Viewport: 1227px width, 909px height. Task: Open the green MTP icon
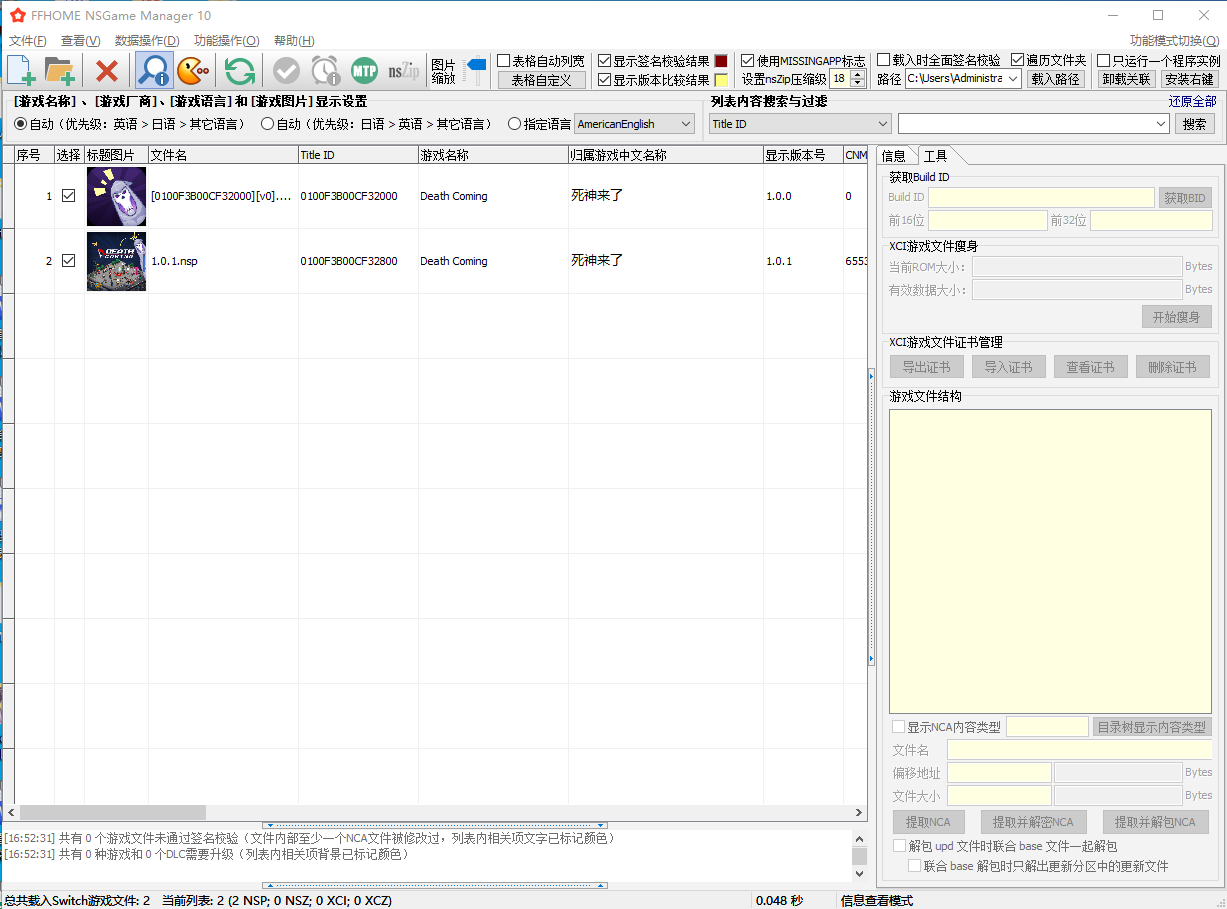(x=364, y=71)
